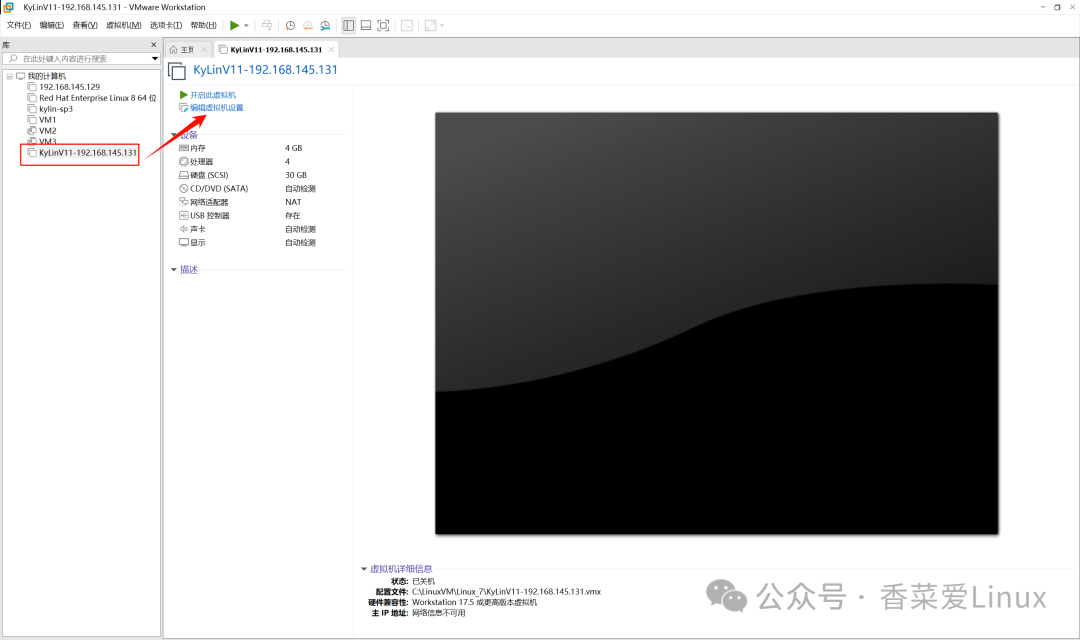Click the 显示 display device row
Image resolution: width=1080 pixels, height=640 pixels.
[262, 242]
